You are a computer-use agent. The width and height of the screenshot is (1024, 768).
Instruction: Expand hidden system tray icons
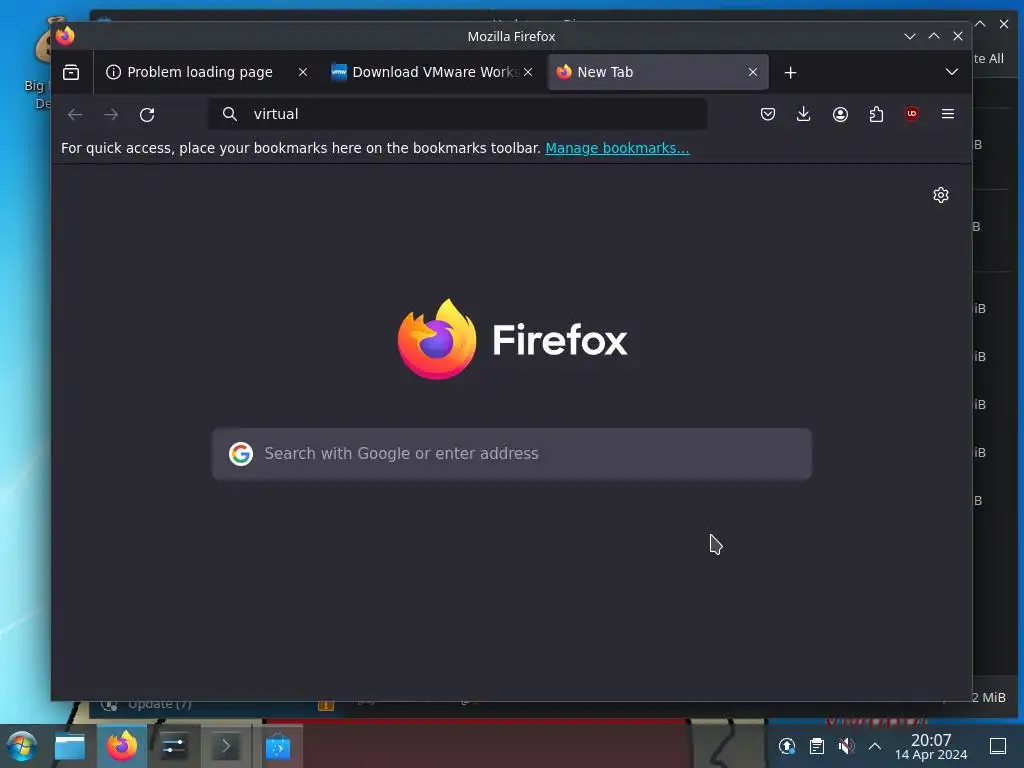[x=875, y=746]
